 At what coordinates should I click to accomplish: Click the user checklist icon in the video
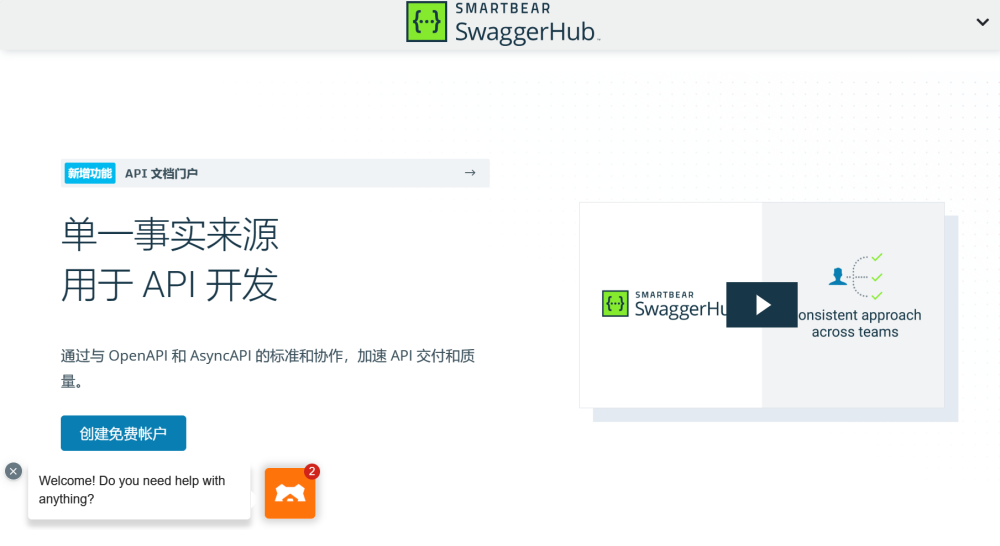pos(856,277)
